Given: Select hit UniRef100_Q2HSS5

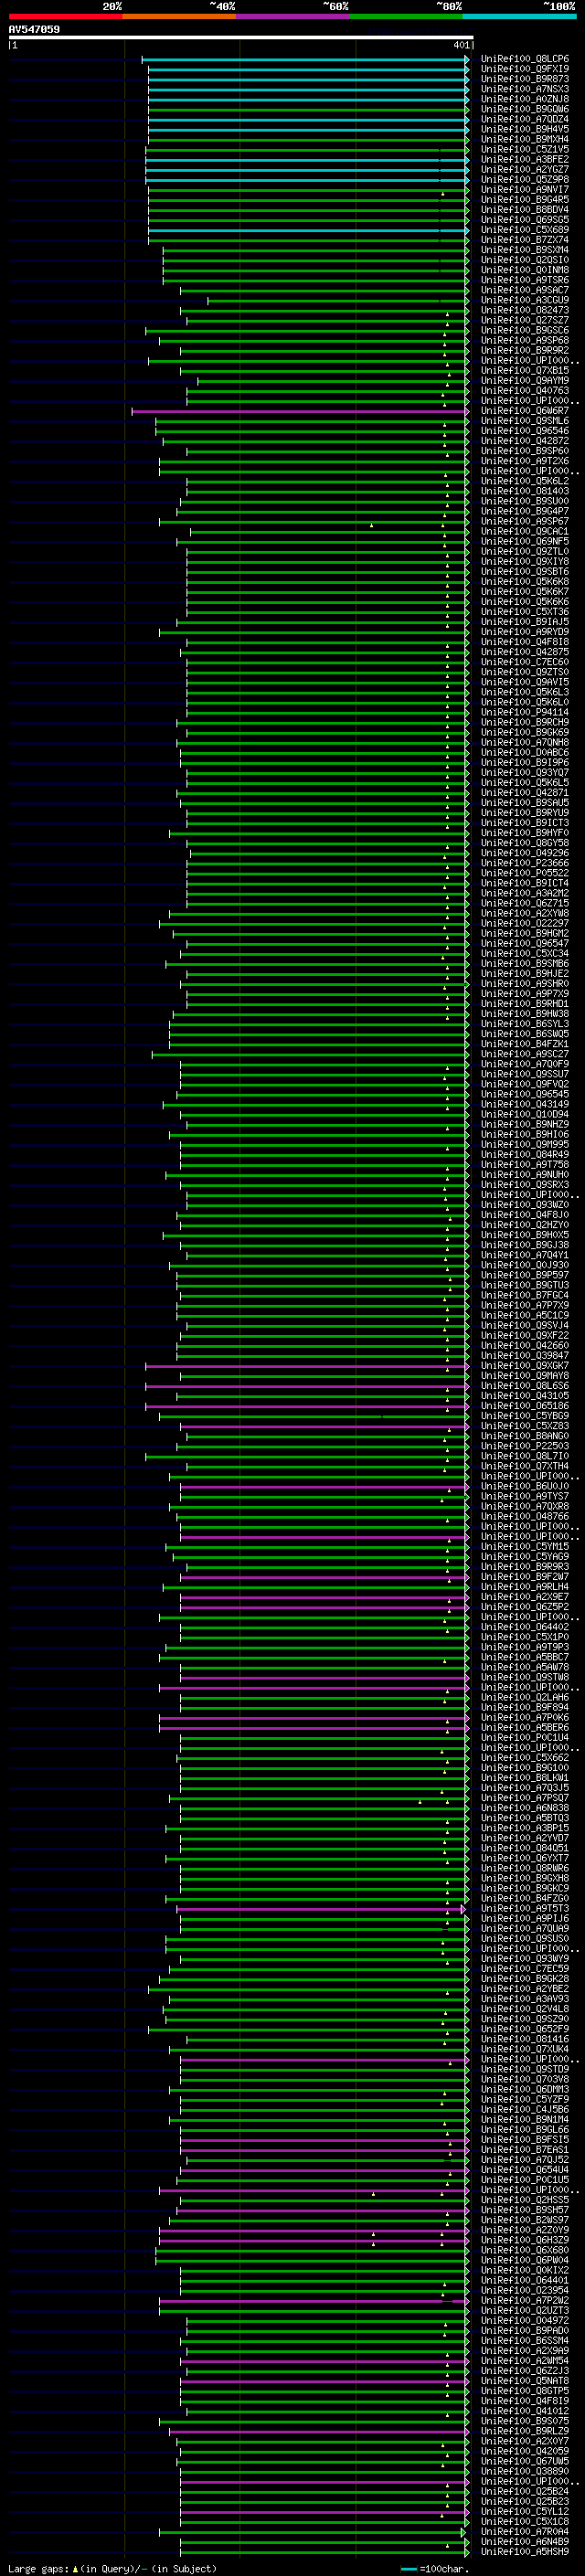Looking at the screenshot, I should (525, 2200).
